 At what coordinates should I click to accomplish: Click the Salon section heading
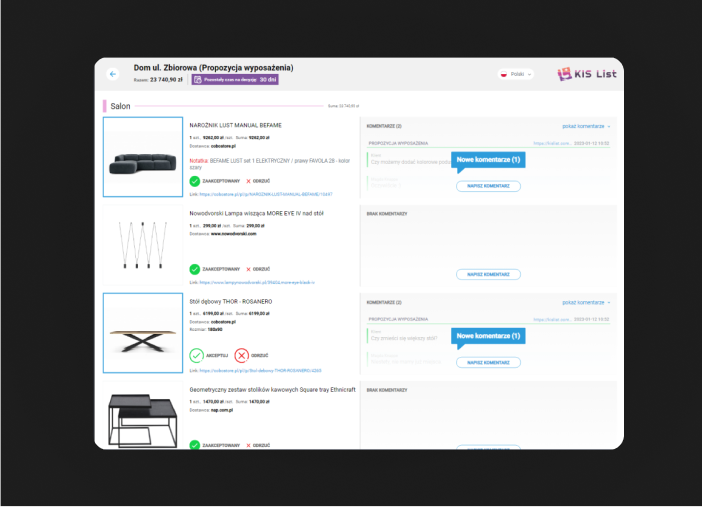pos(120,106)
